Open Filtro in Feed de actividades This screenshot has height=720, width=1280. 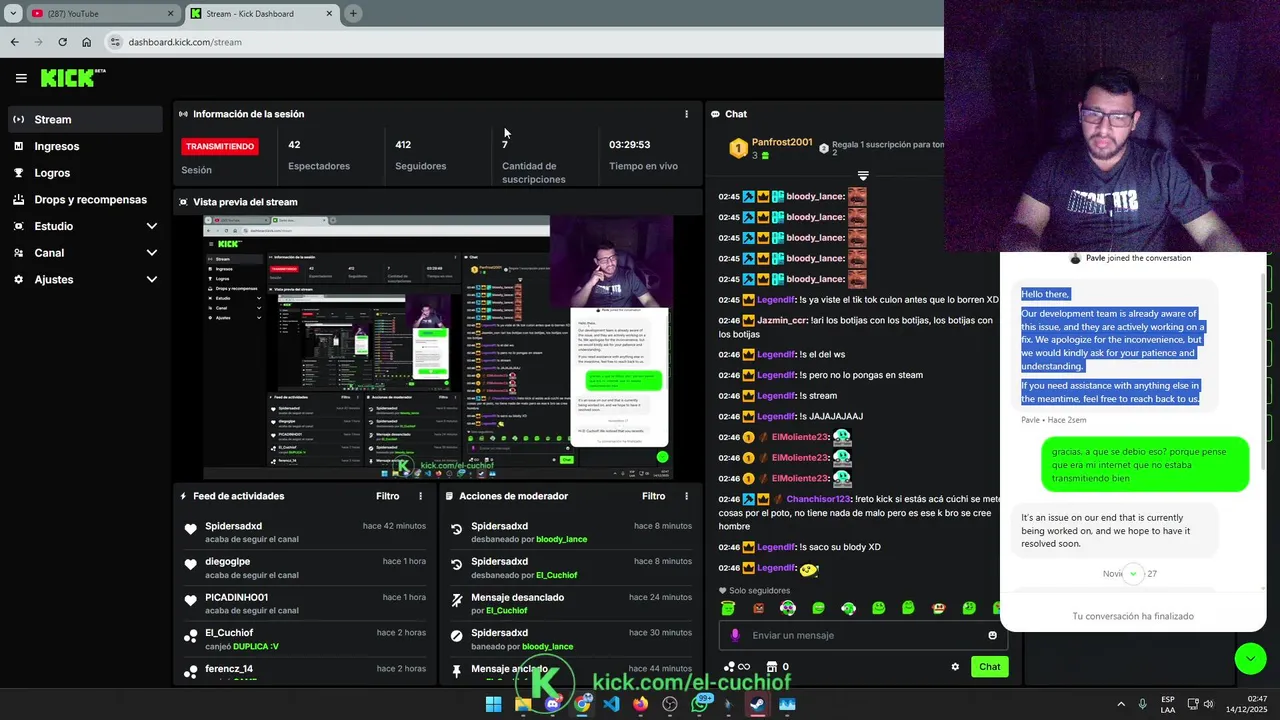point(387,496)
